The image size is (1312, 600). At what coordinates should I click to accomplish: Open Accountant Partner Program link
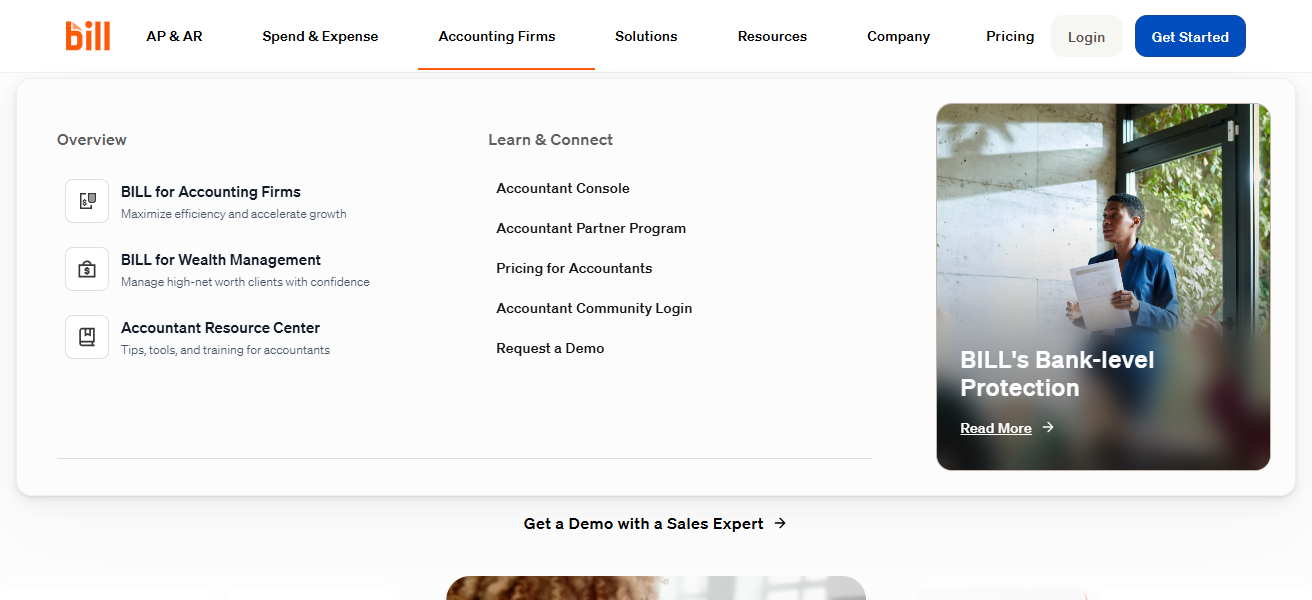coord(591,228)
